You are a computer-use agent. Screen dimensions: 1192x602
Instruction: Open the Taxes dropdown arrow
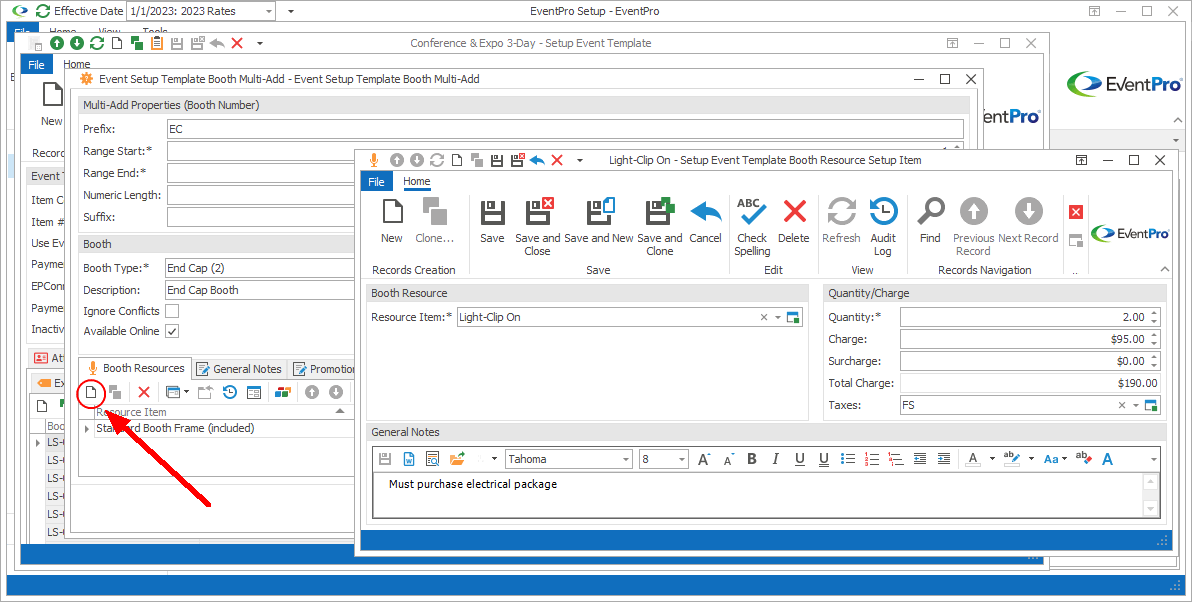pyautogui.click(x=1136, y=405)
